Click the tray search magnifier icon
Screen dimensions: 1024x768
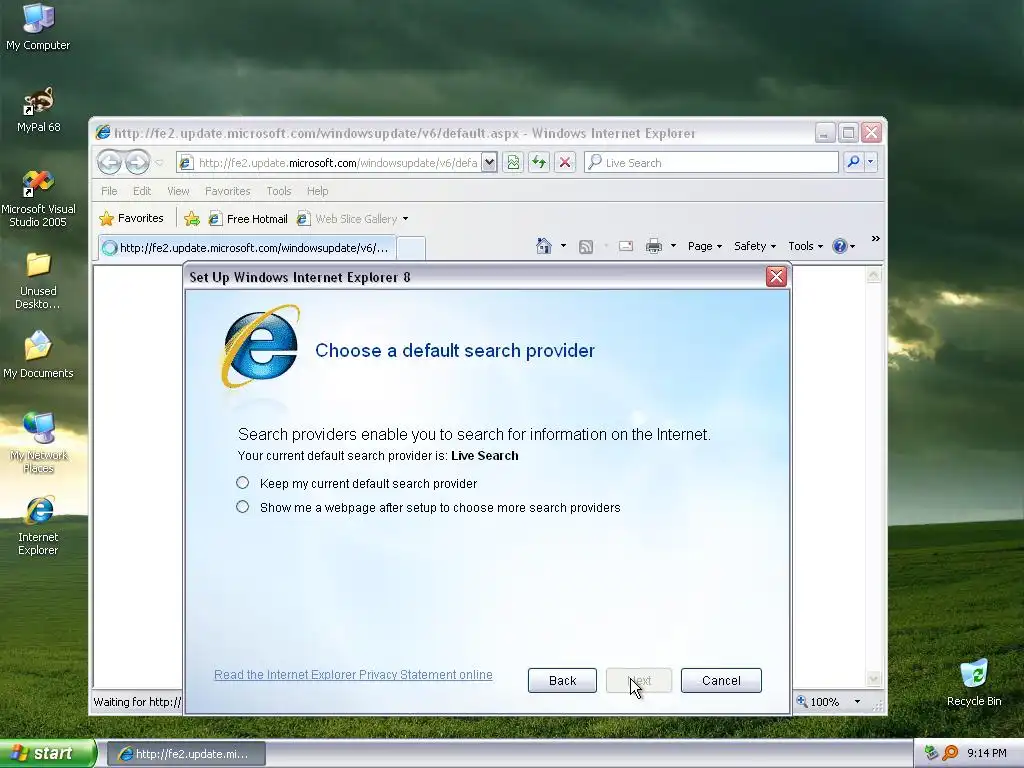(950, 753)
